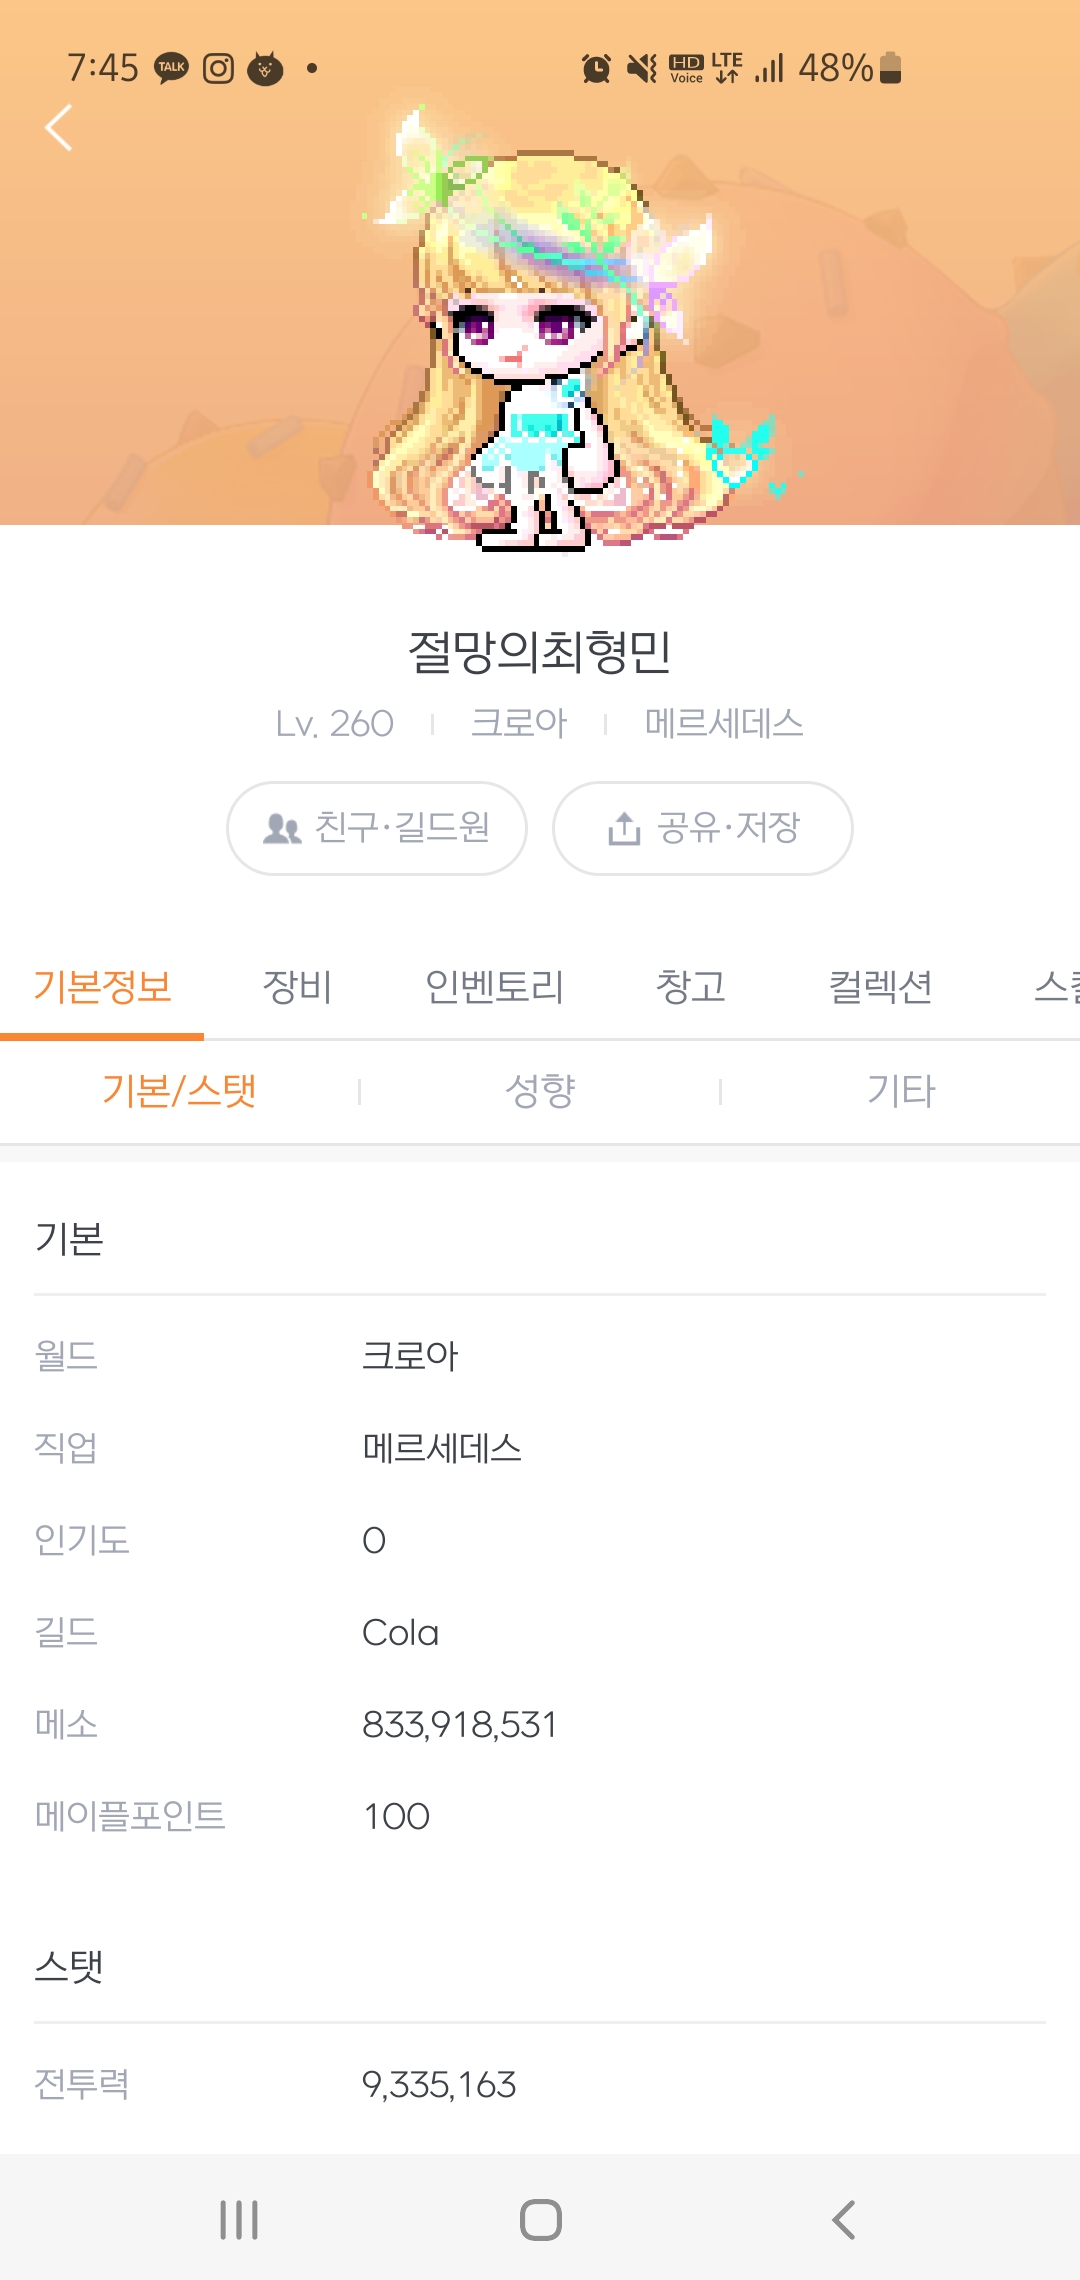The width and height of the screenshot is (1080, 2280).
Task: Switch to the 장비 tab
Action: [x=297, y=987]
